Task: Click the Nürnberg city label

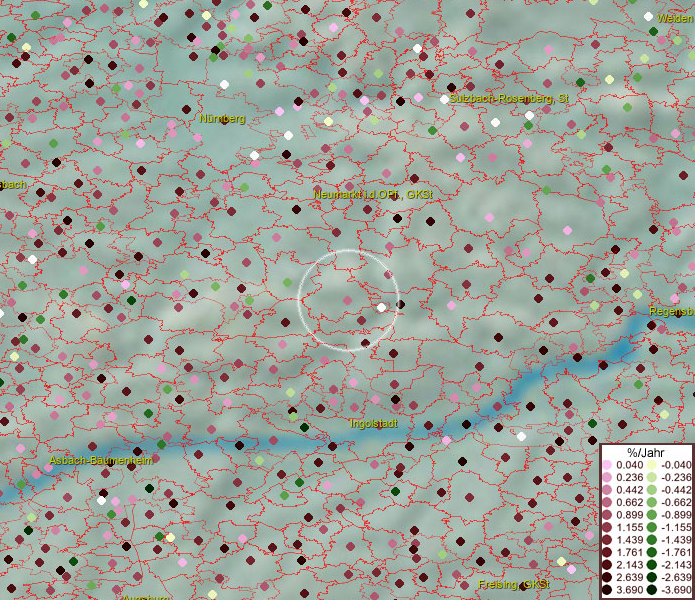Action: pos(222,119)
